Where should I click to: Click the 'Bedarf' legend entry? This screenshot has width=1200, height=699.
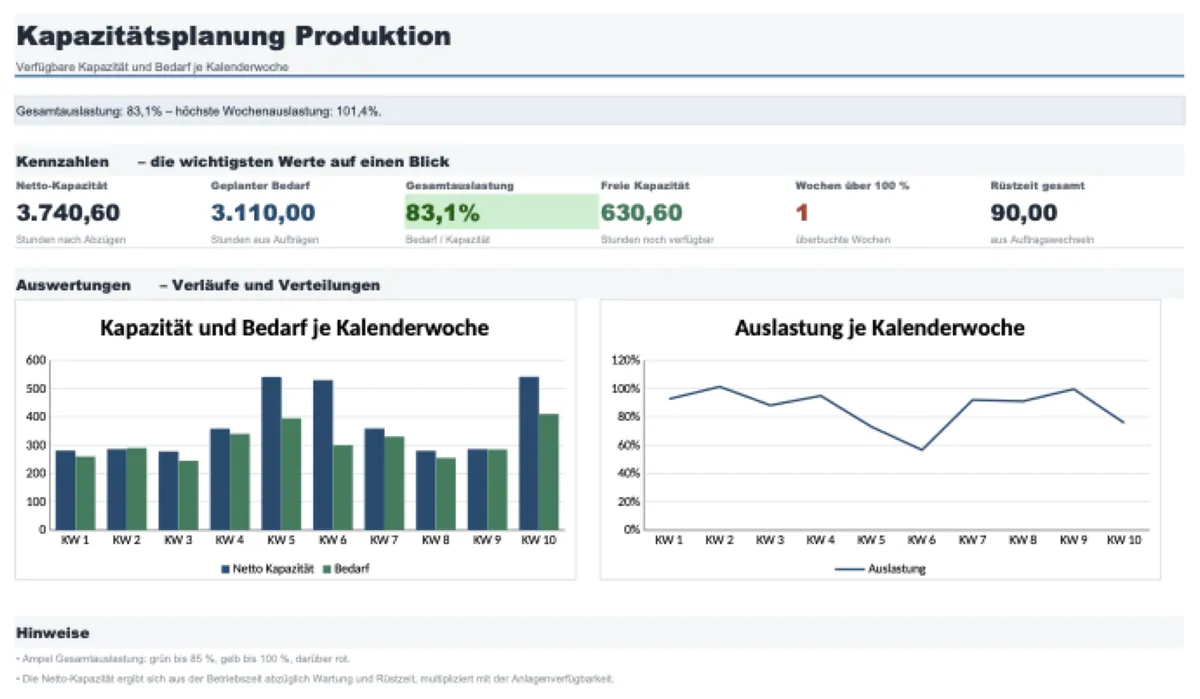click(x=346, y=568)
